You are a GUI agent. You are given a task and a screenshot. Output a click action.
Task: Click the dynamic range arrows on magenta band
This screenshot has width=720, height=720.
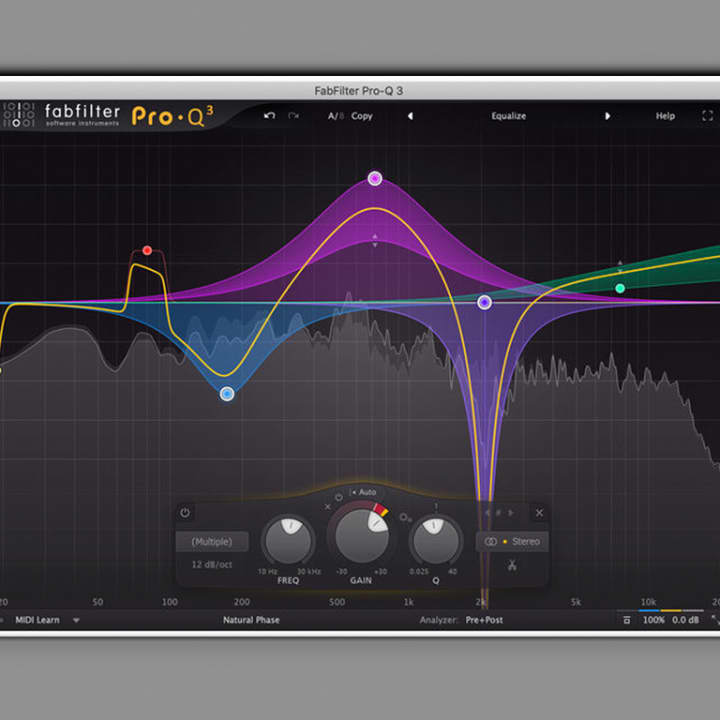pyautogui.click(x=375, y=240)
